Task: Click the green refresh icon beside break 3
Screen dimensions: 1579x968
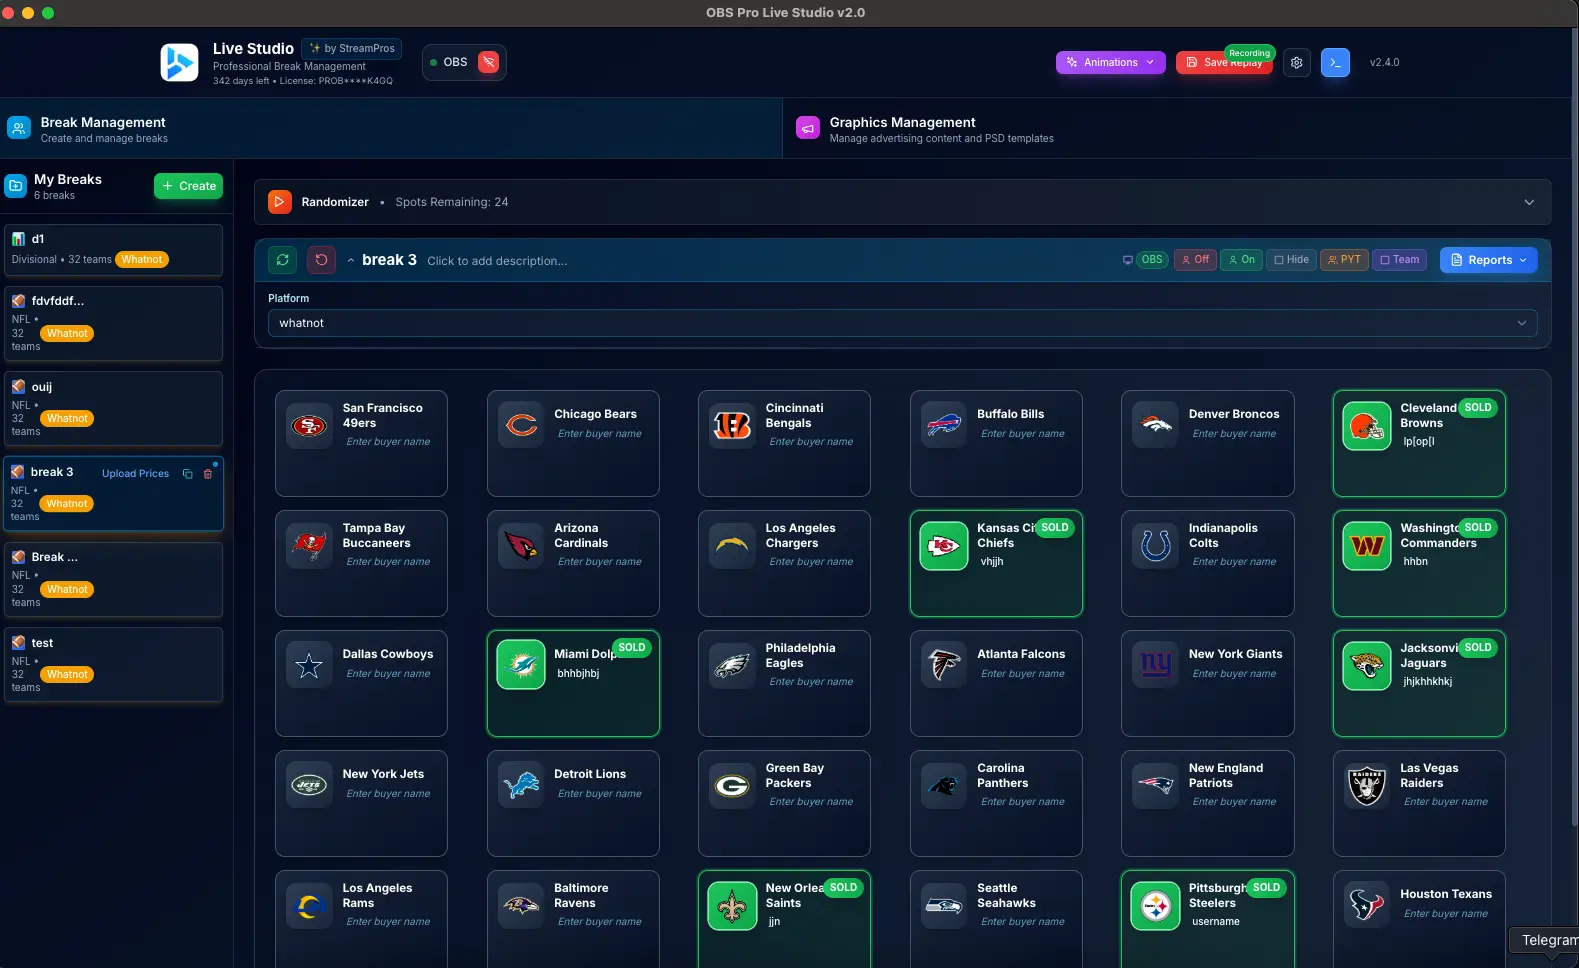Action: pyautogui.click(x=283, y=260)
